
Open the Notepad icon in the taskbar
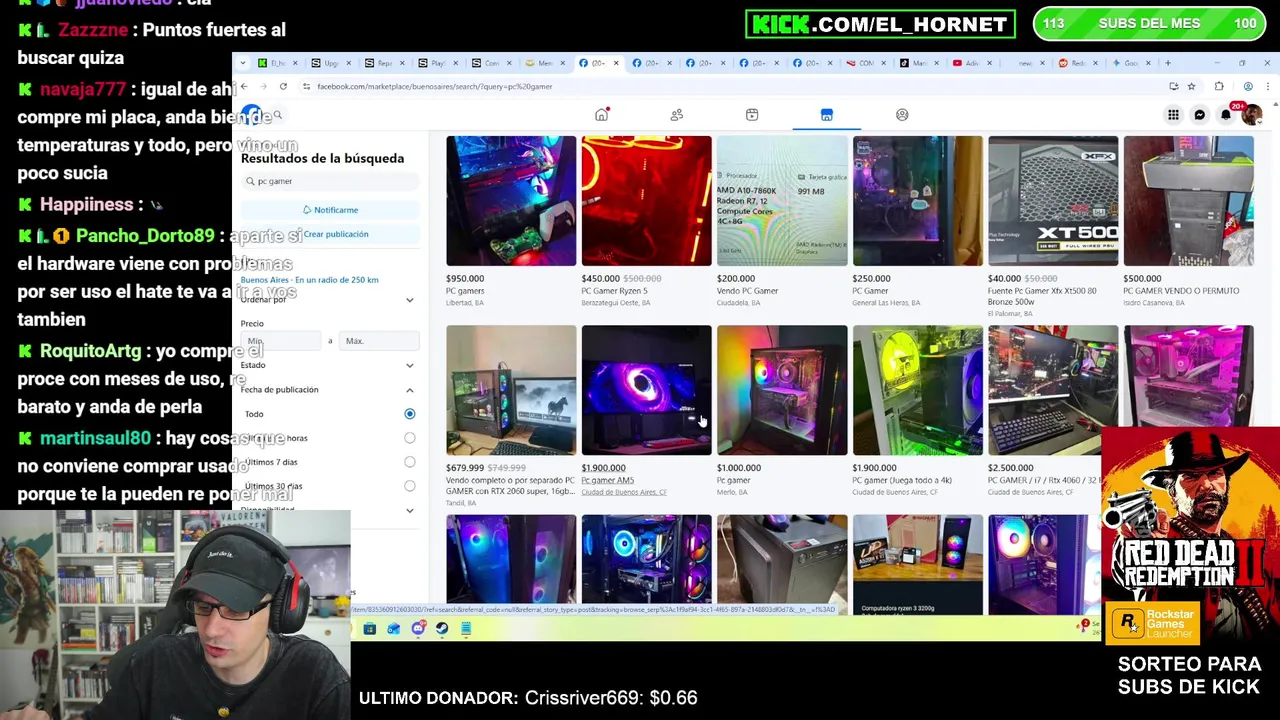coord(466,629)
